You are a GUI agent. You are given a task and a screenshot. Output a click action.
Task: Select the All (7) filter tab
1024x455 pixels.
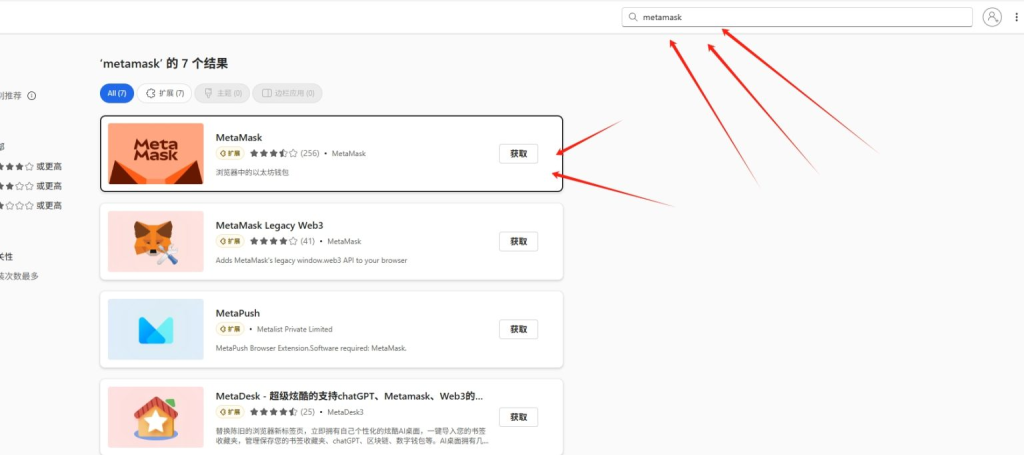click(x=117, y=93)
